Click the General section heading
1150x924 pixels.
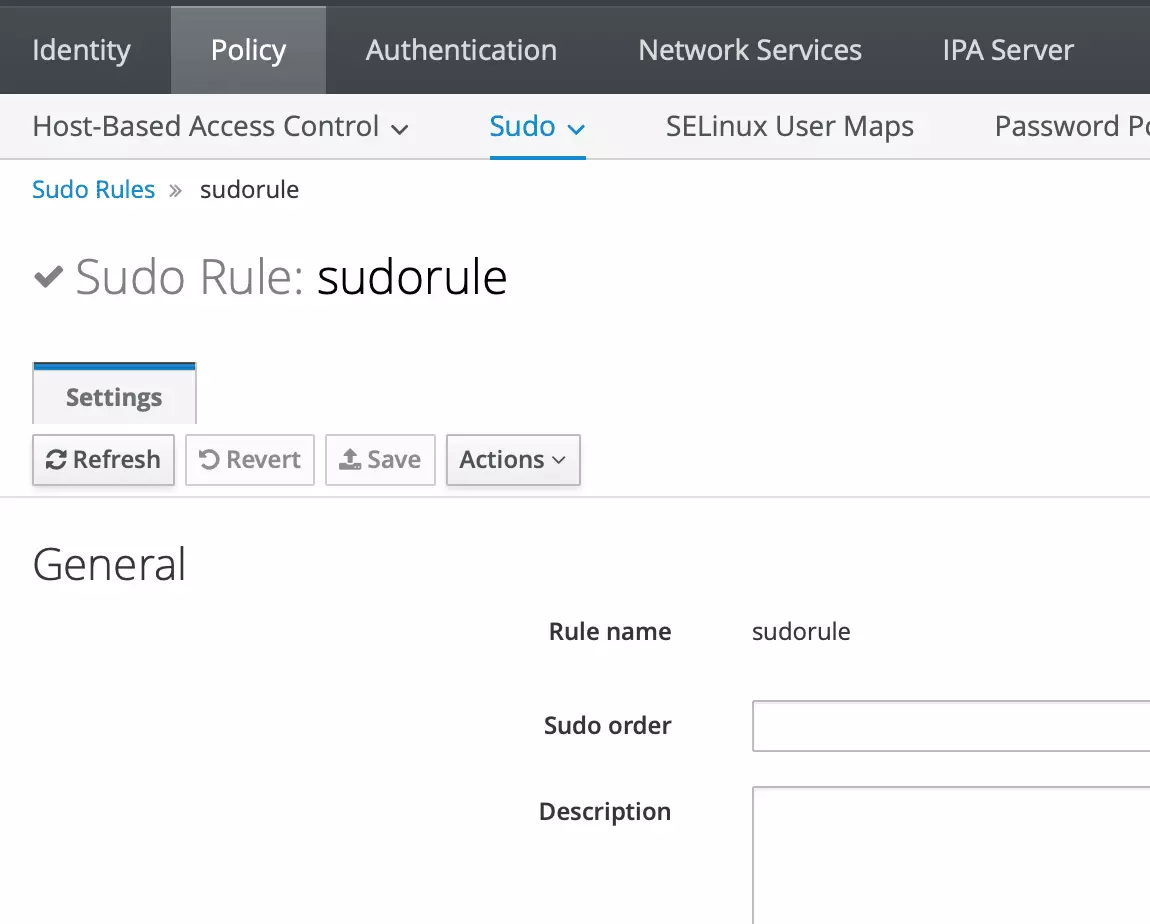pyautogui.click(x=109, y=565)
